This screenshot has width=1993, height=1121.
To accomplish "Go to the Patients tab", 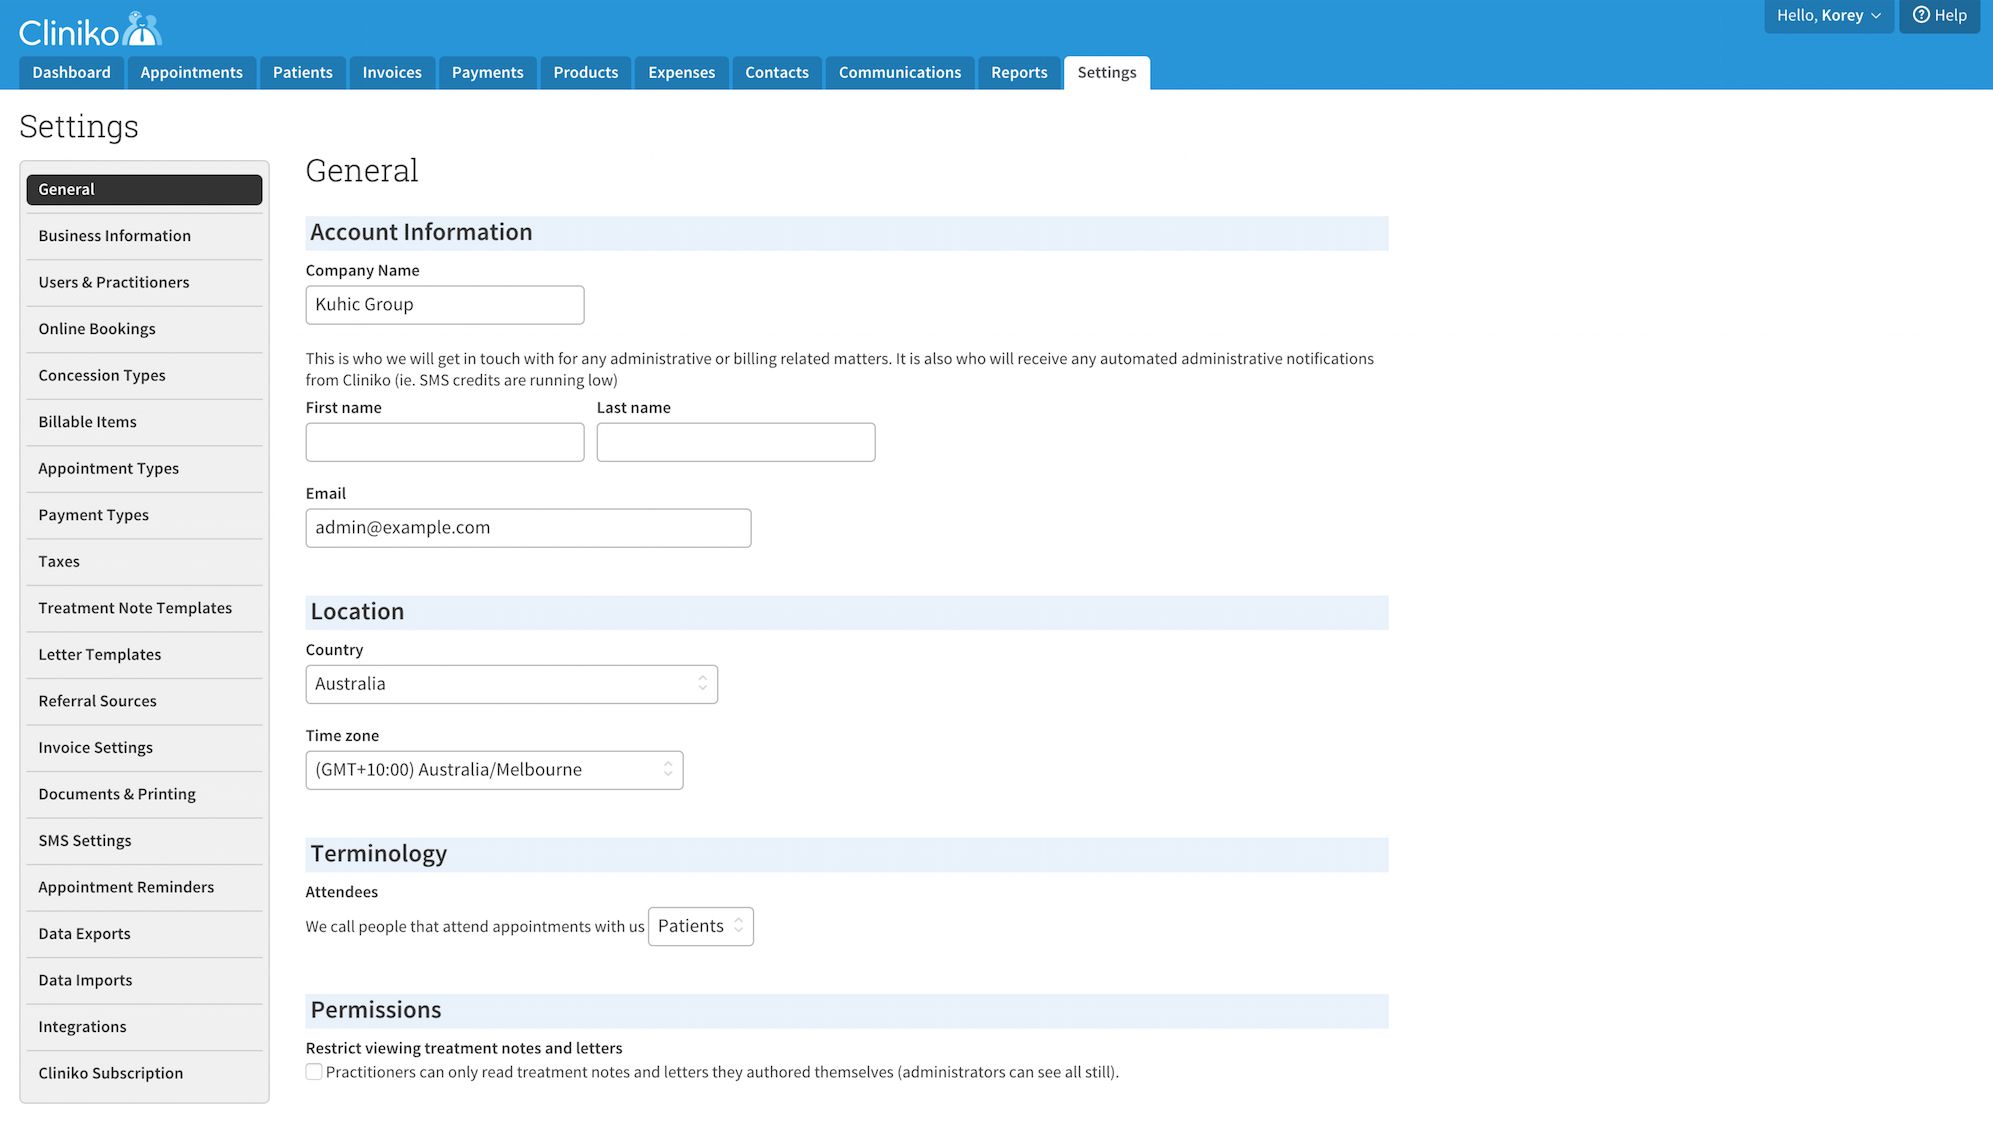I will click(x=302, y=72).
